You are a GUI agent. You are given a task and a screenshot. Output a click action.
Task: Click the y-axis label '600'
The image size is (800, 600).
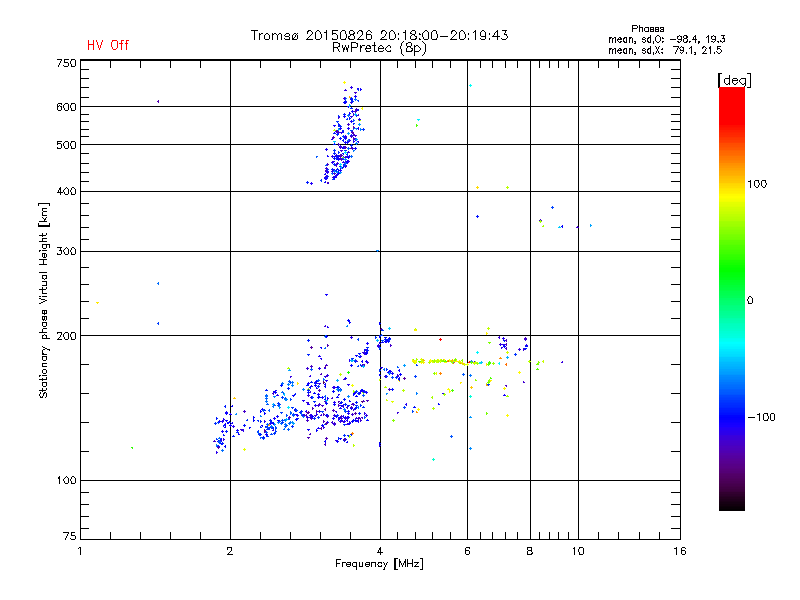click(x=66, y=107)
